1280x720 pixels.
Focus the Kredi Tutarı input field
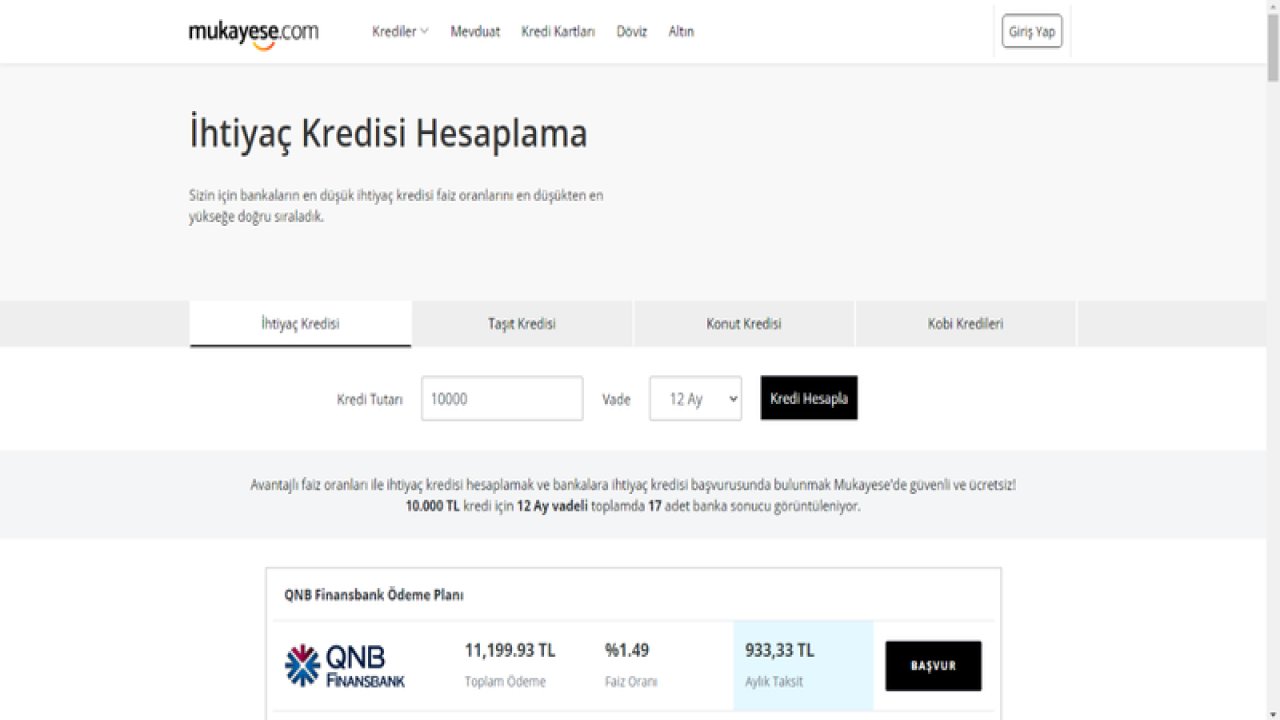(x=502, y=398)
